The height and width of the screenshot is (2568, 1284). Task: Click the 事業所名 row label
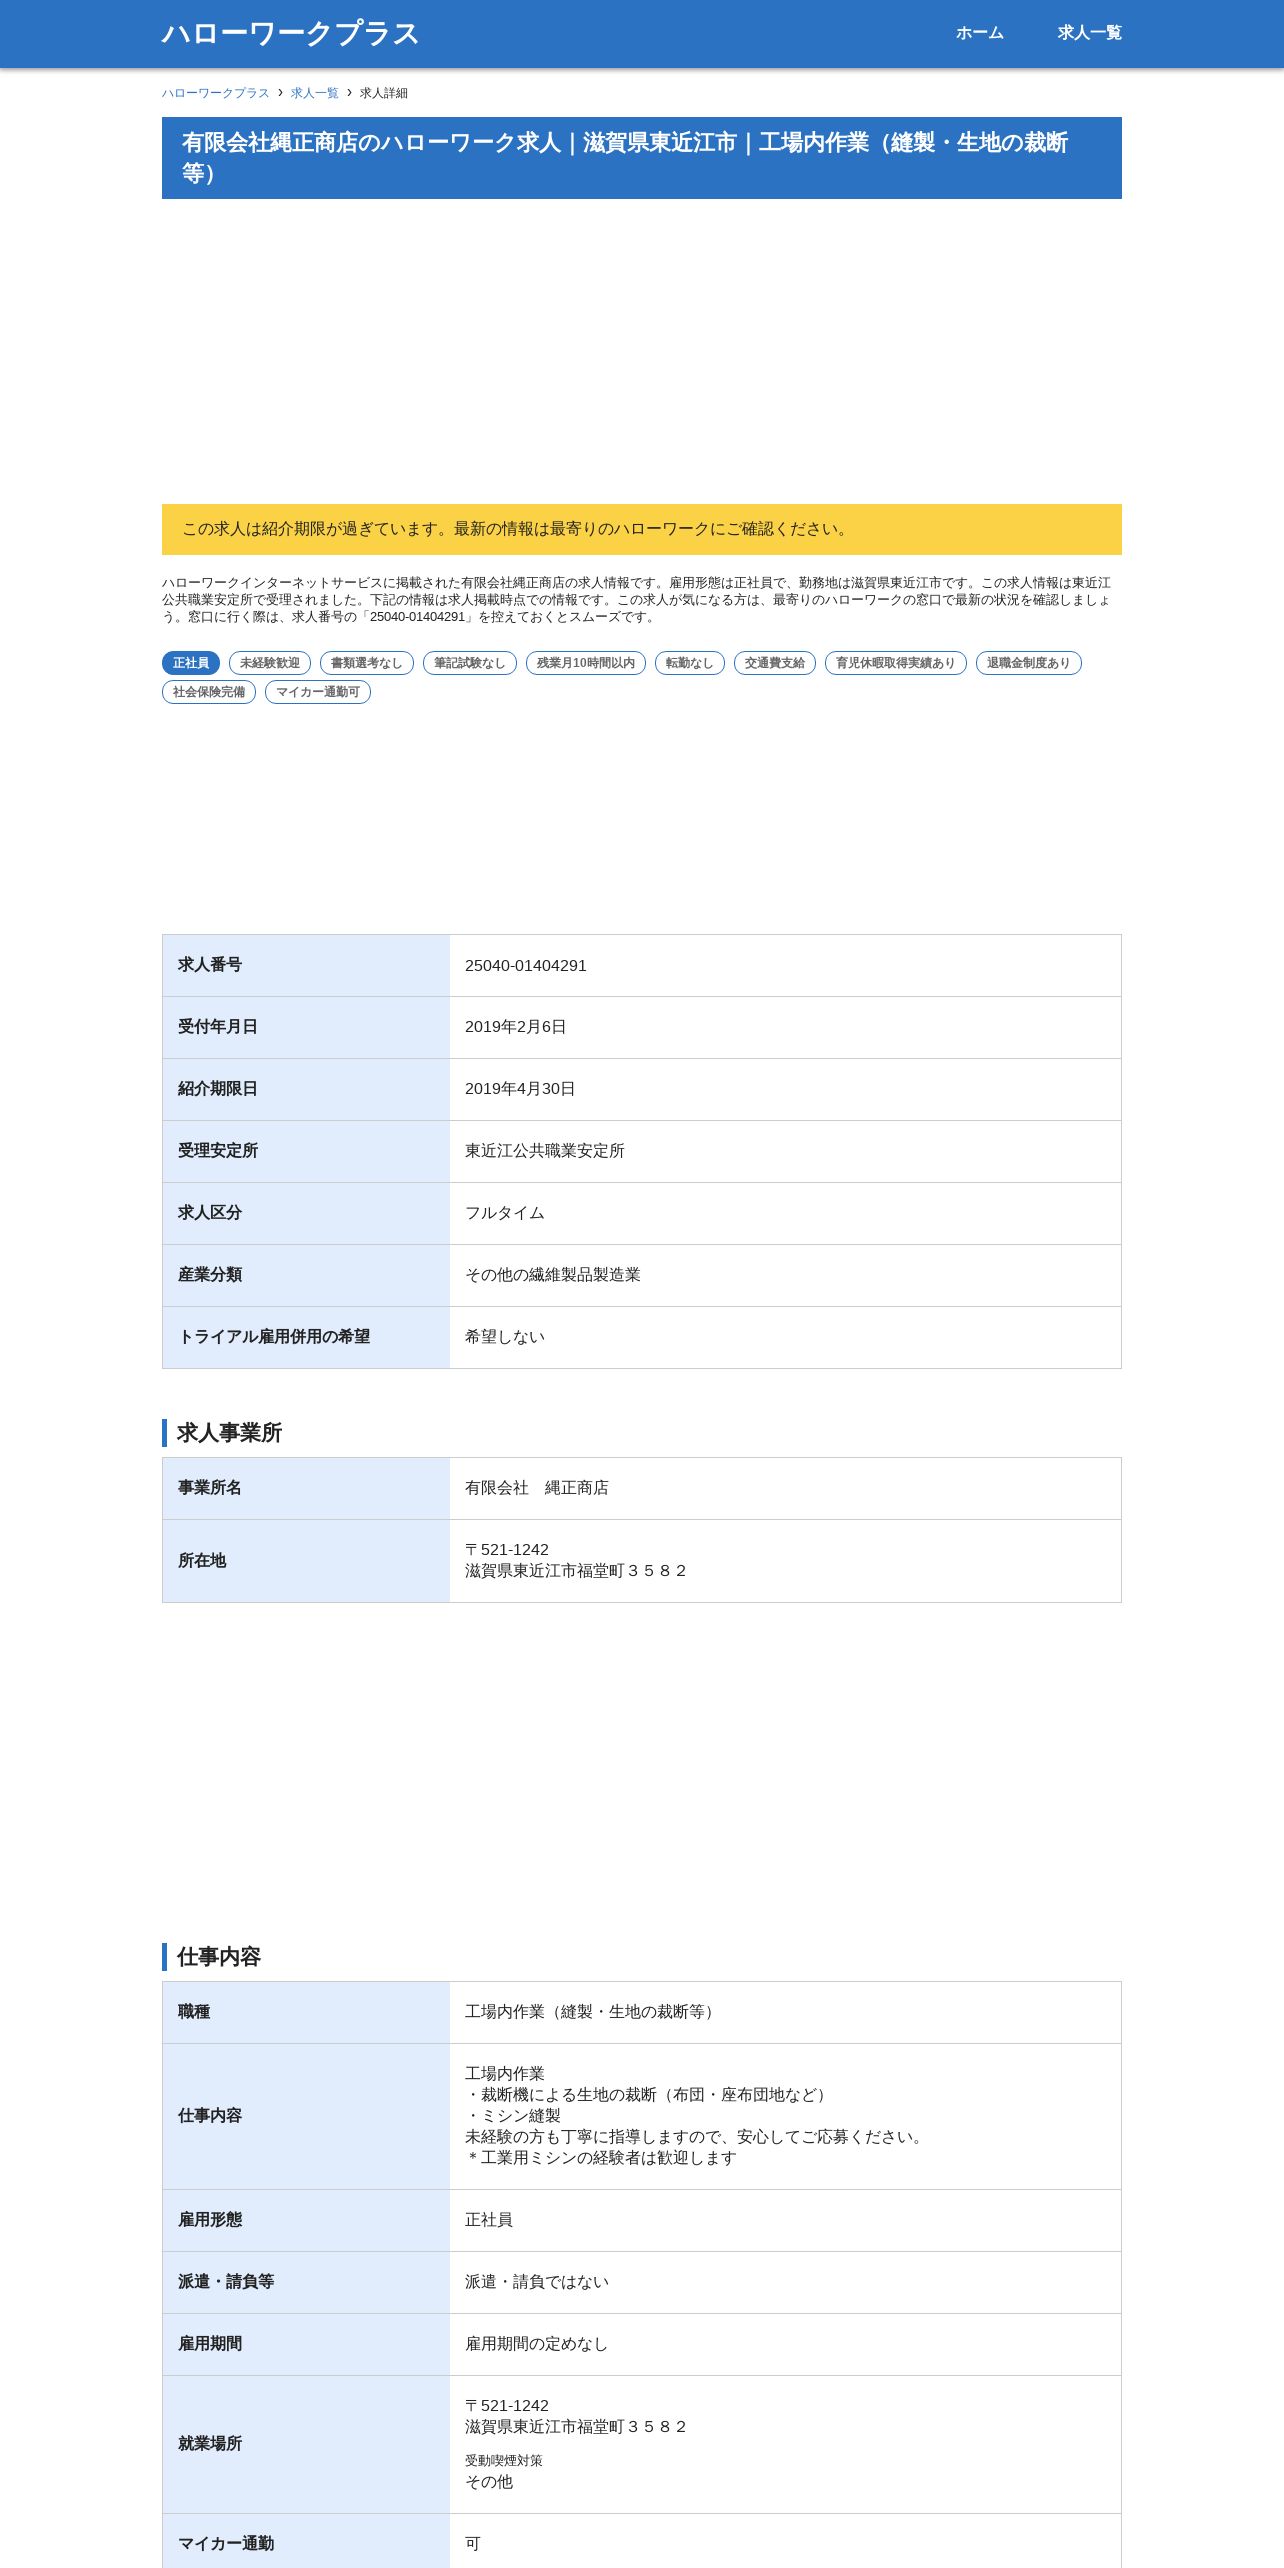210,1488
